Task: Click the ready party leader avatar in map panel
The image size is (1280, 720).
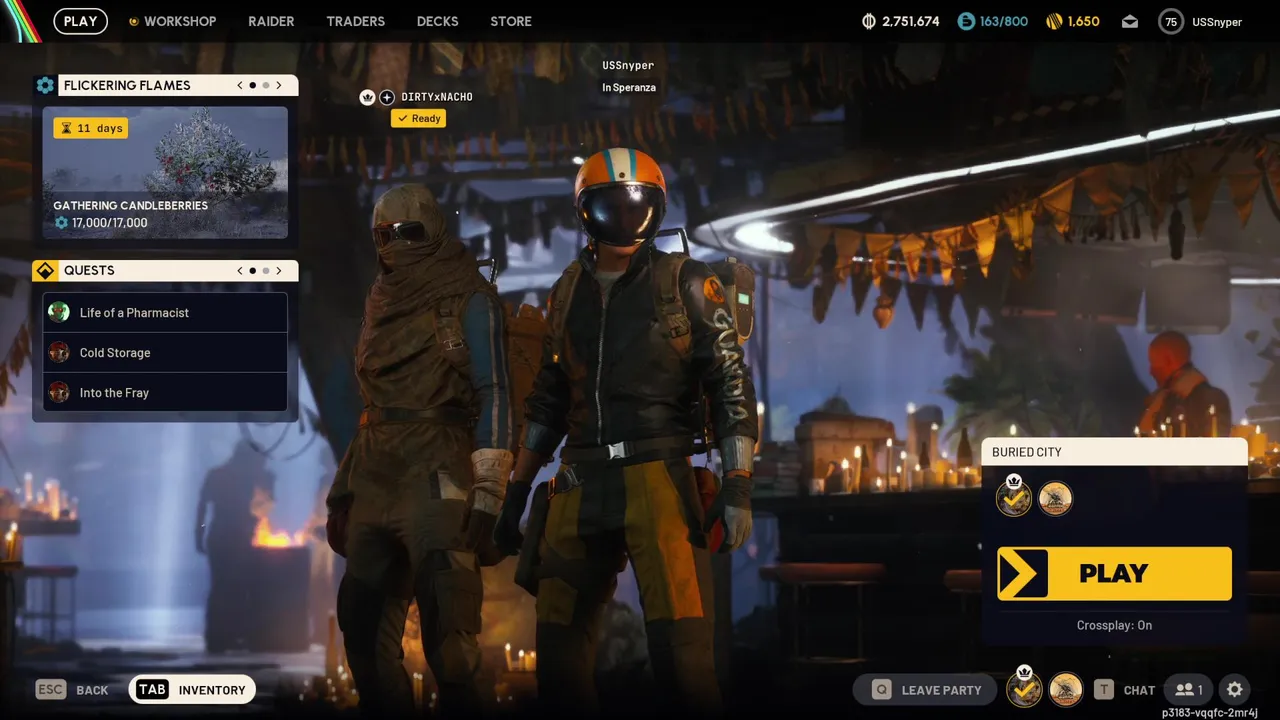Action: pos(1014,497)
